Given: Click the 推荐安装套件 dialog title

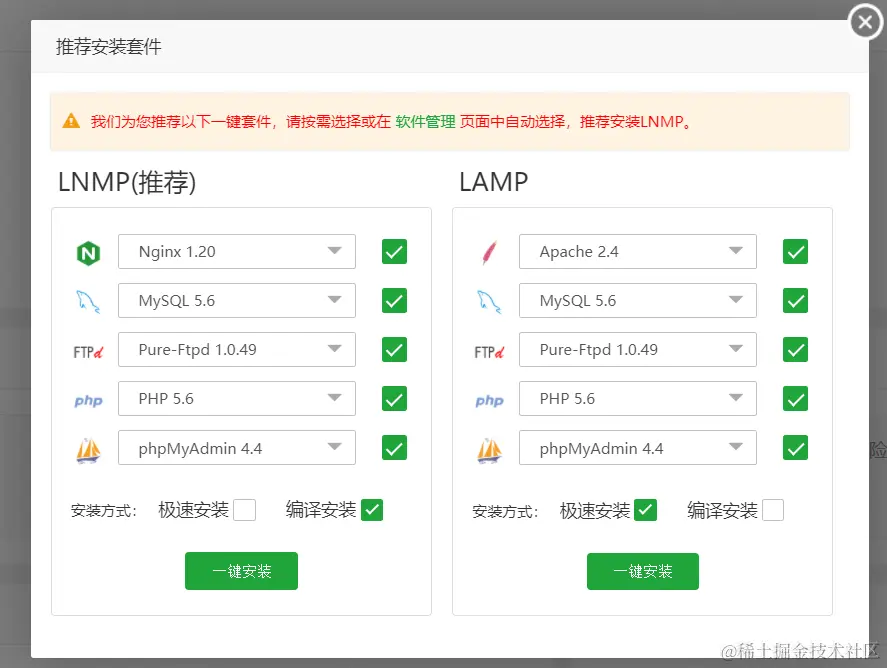Looking at the screenshot, I should 109,46.
